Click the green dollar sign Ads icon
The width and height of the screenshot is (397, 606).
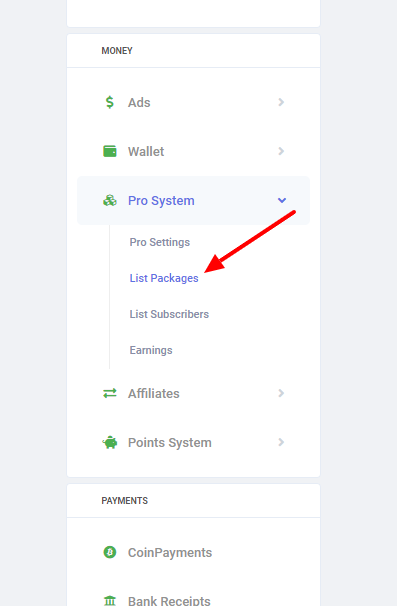point(110,102)
